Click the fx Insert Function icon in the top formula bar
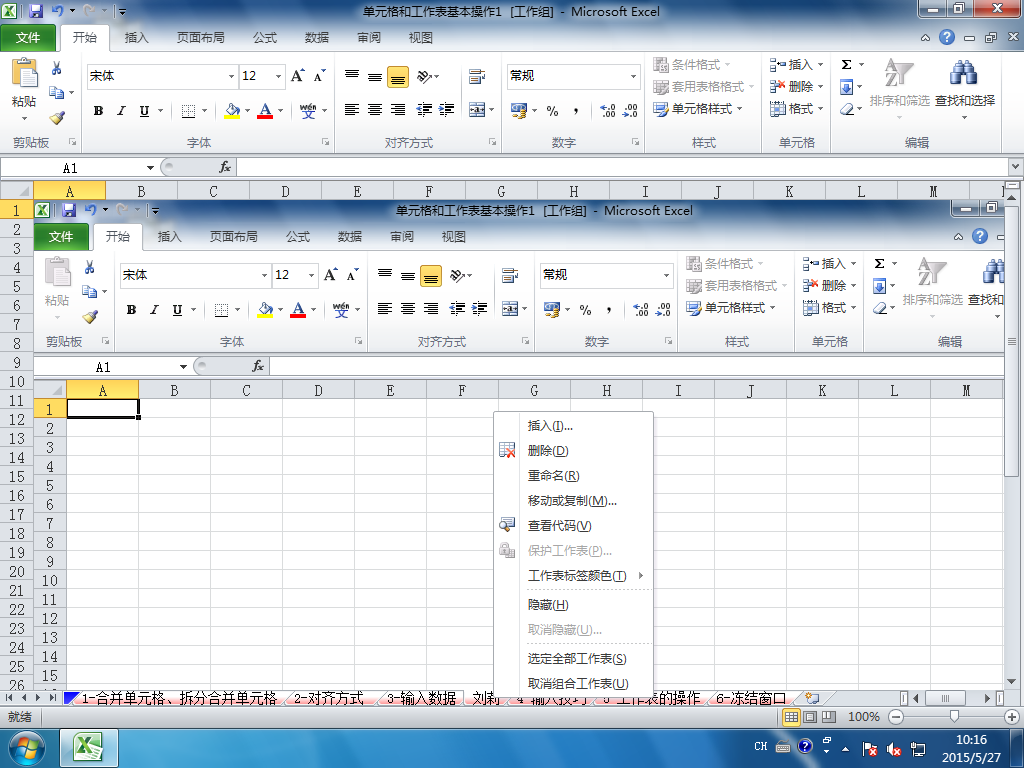The image size is (1024, 768). [225, 168]
